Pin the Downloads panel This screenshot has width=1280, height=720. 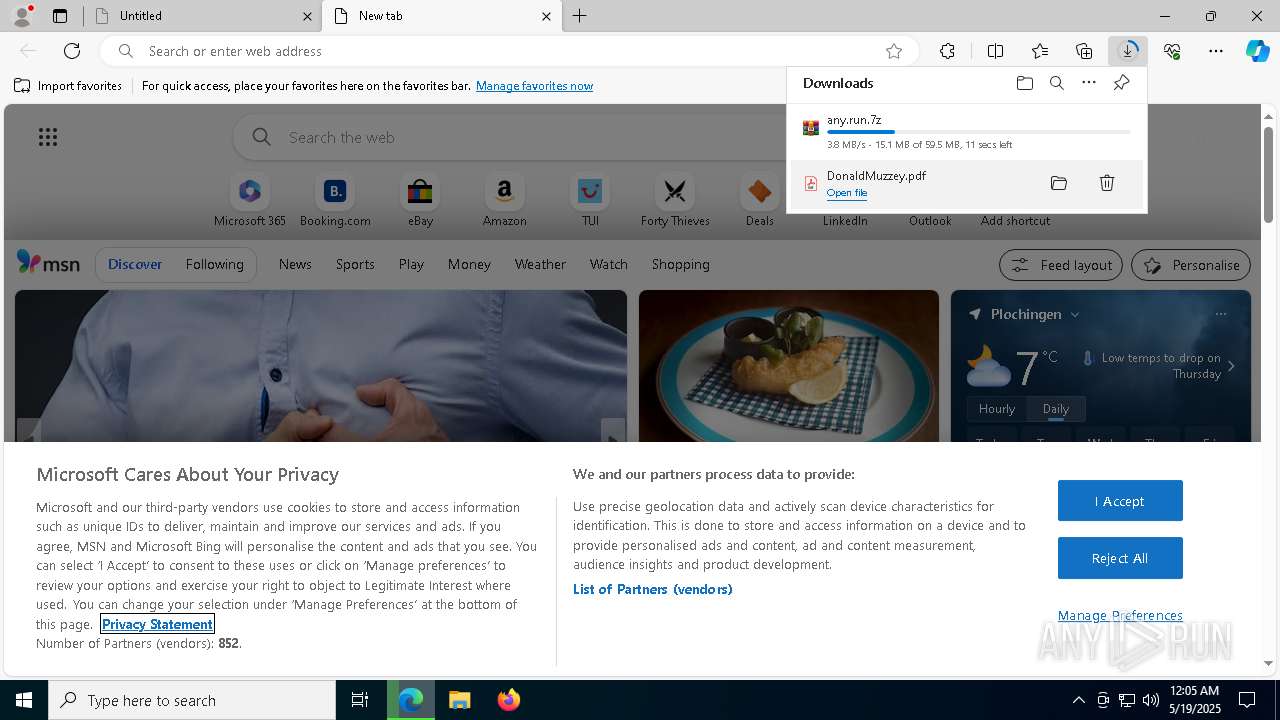point(1121,83)
